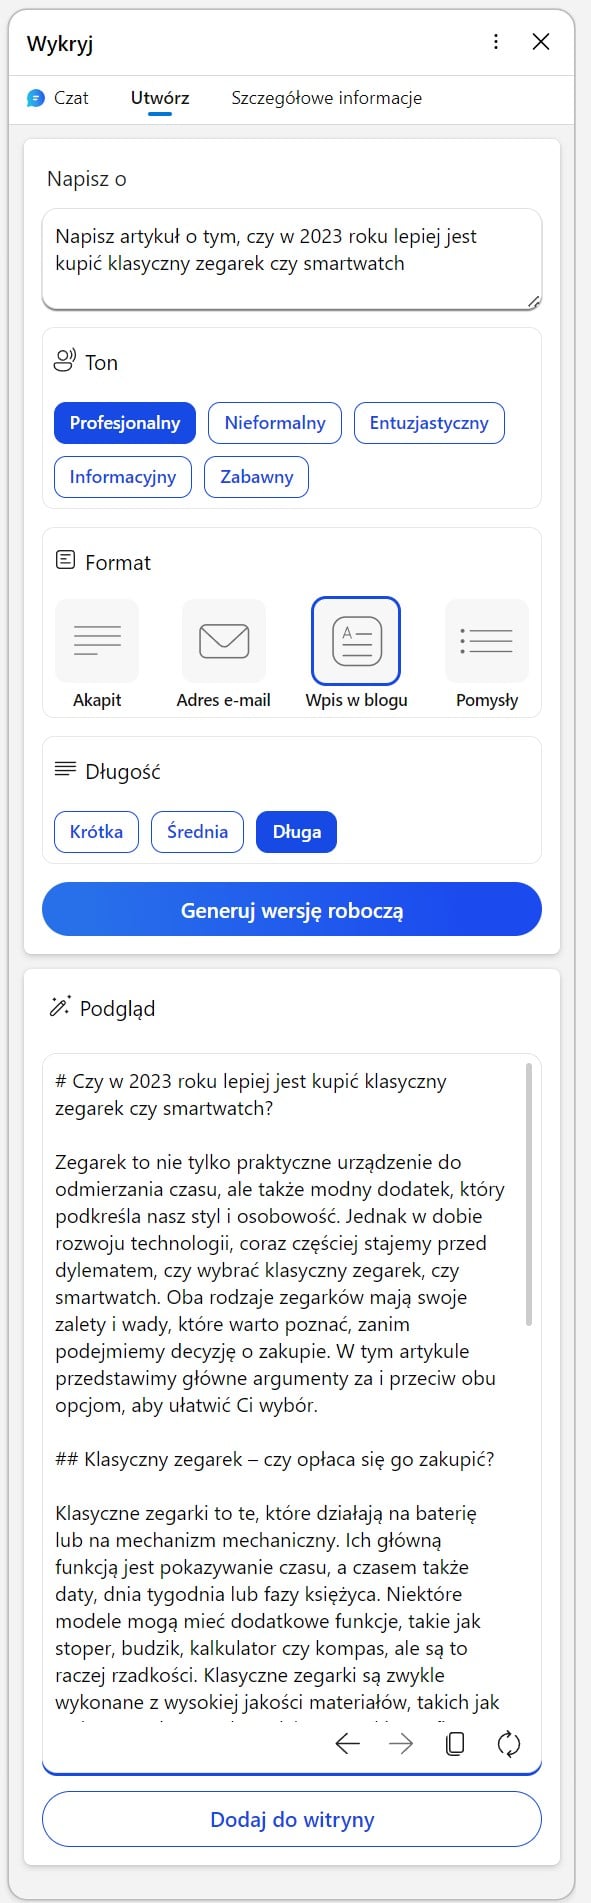591x1903 pixels.
Task: Choose the Adres e-mail format icon
Action: pyautogui.click(x=224, y=641)
